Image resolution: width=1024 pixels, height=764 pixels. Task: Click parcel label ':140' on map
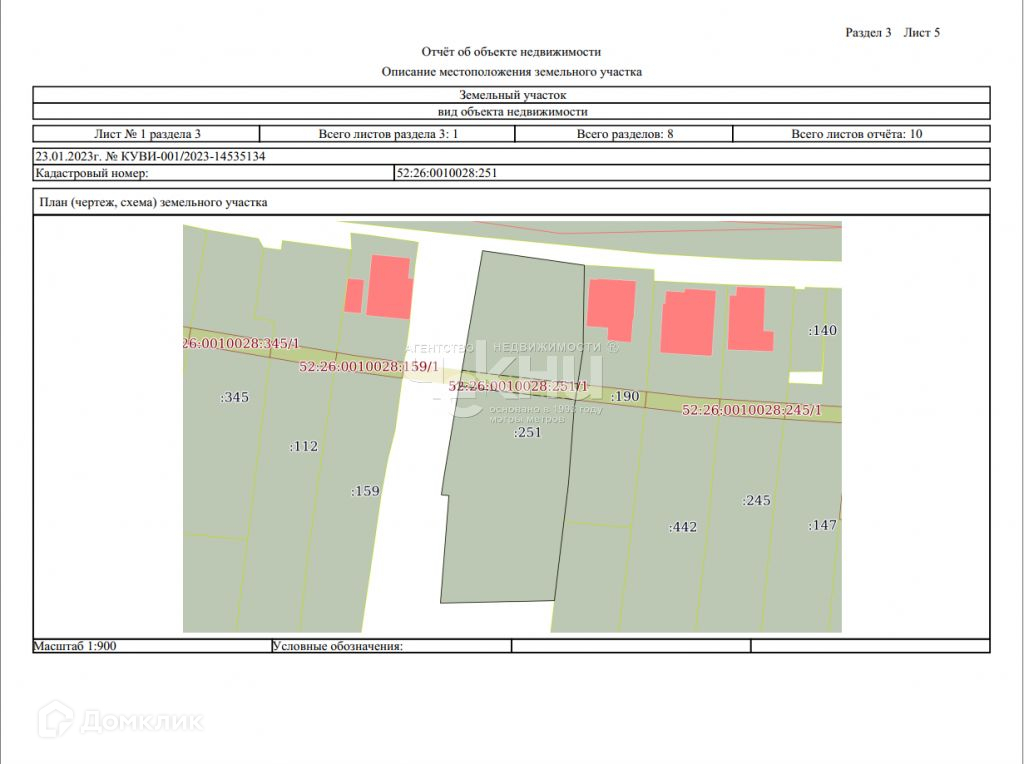pos(822,330)
